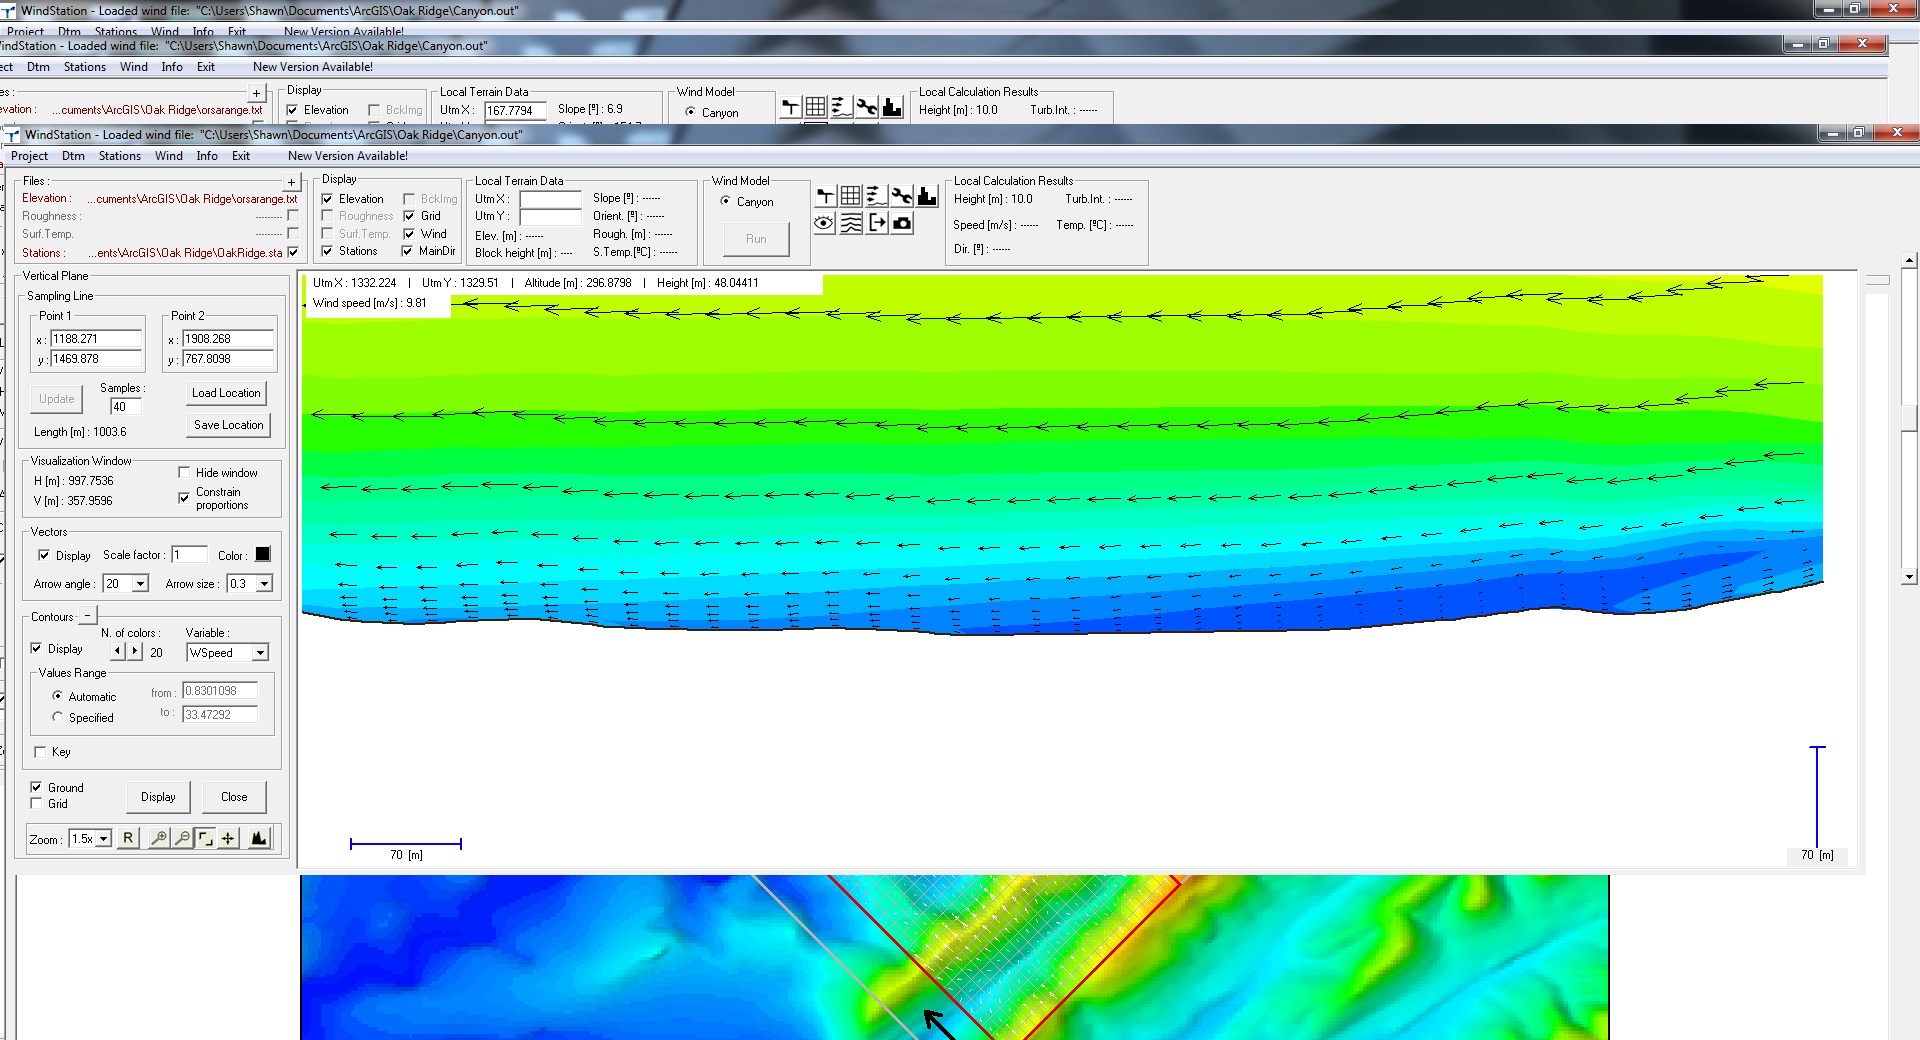Open the Stations menu in front window

click(x=120, y=156)
